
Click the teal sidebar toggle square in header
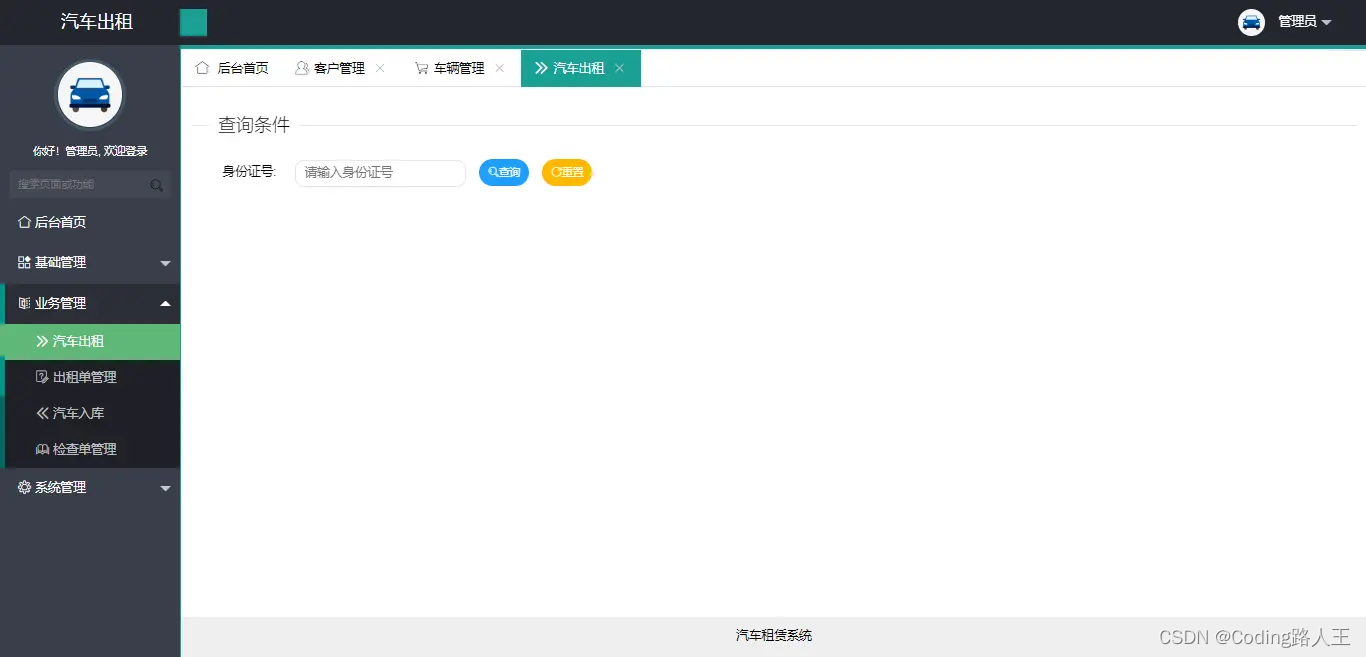193,22
